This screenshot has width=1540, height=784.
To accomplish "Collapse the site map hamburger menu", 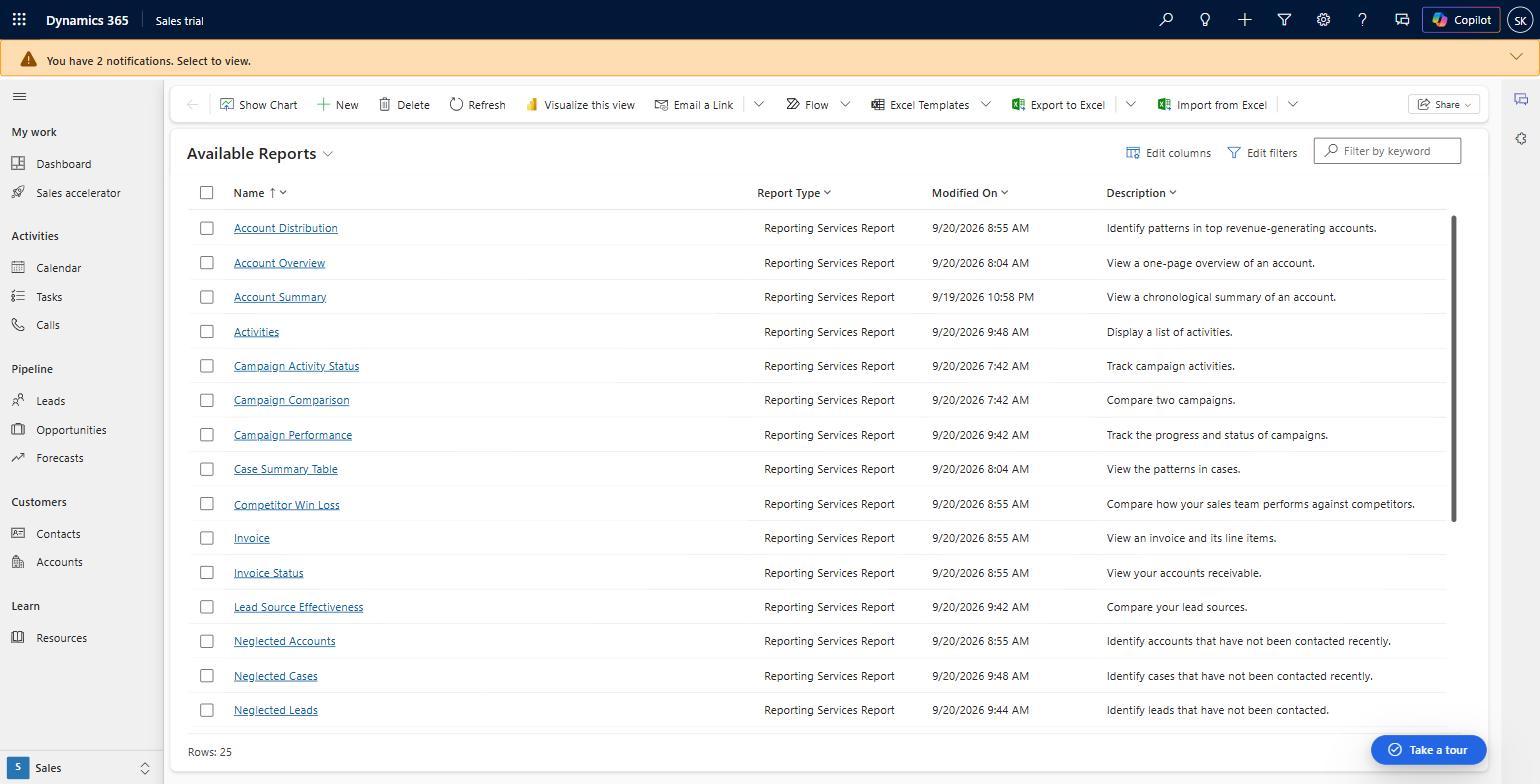I will pyautogui.click(x=19, y=97).
